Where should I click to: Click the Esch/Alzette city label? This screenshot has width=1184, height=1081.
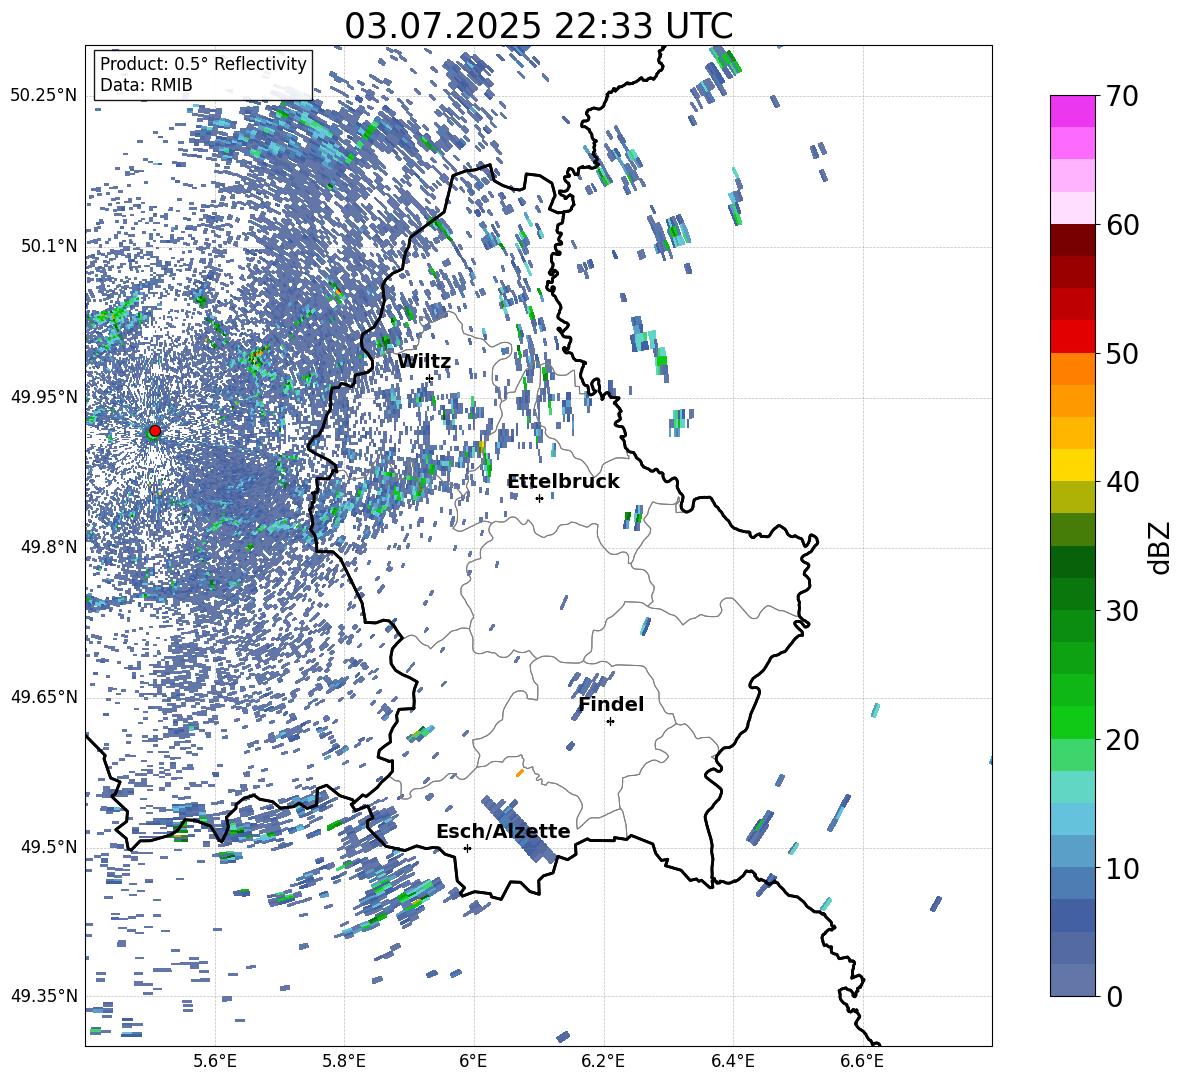(x=503, y=831)
